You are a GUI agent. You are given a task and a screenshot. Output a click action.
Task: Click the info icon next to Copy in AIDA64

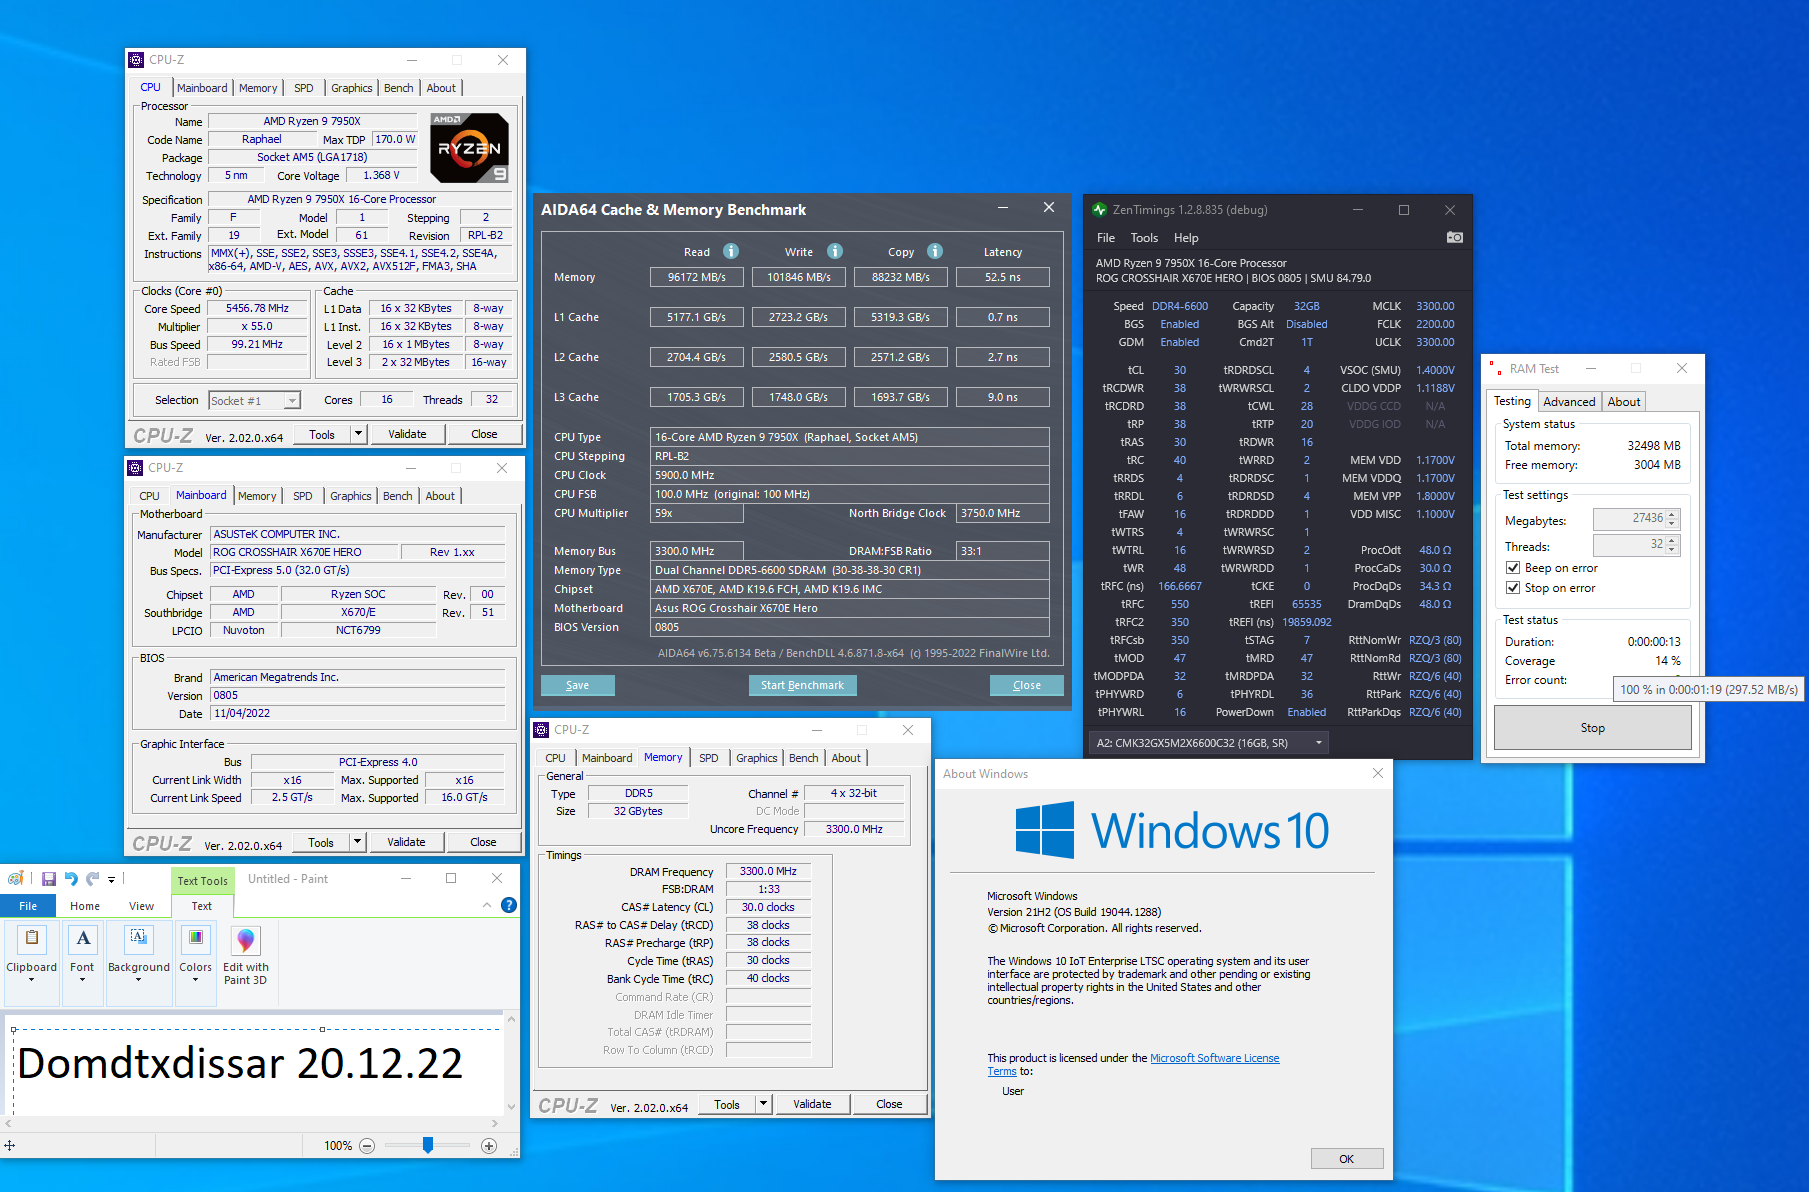coord(935,251)
